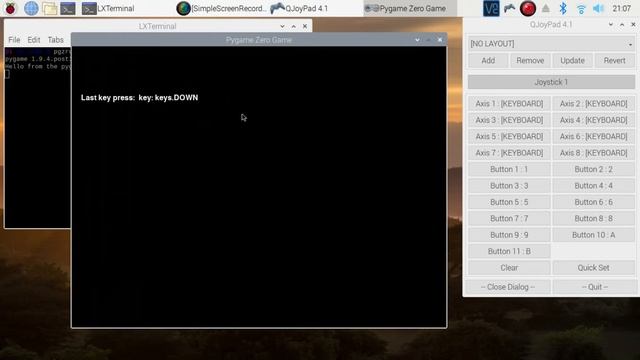The image size is (640, 360).
Task: Open the File menu in LXTerminal
Action: [14, 40]
